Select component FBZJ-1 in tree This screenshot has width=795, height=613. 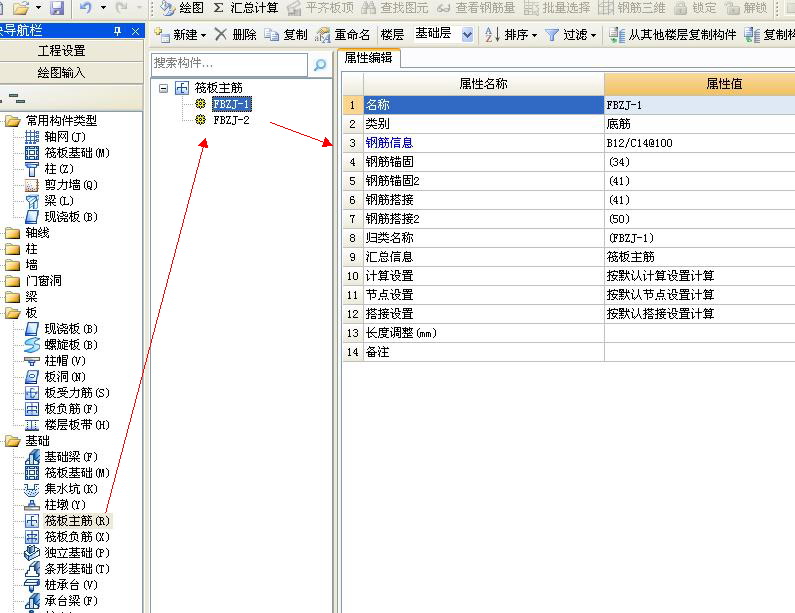tap(231, 104)
